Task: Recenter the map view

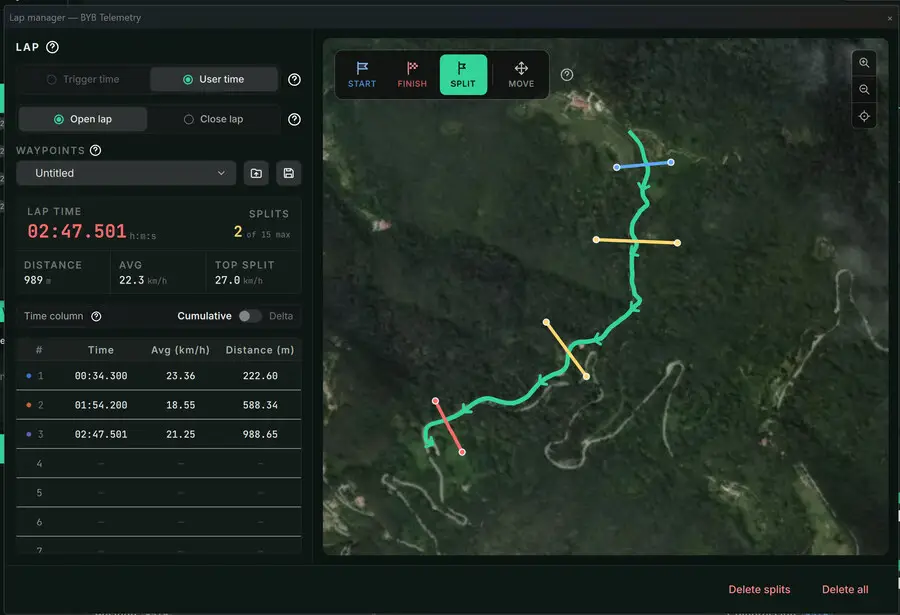Action: tap(864, 117)
